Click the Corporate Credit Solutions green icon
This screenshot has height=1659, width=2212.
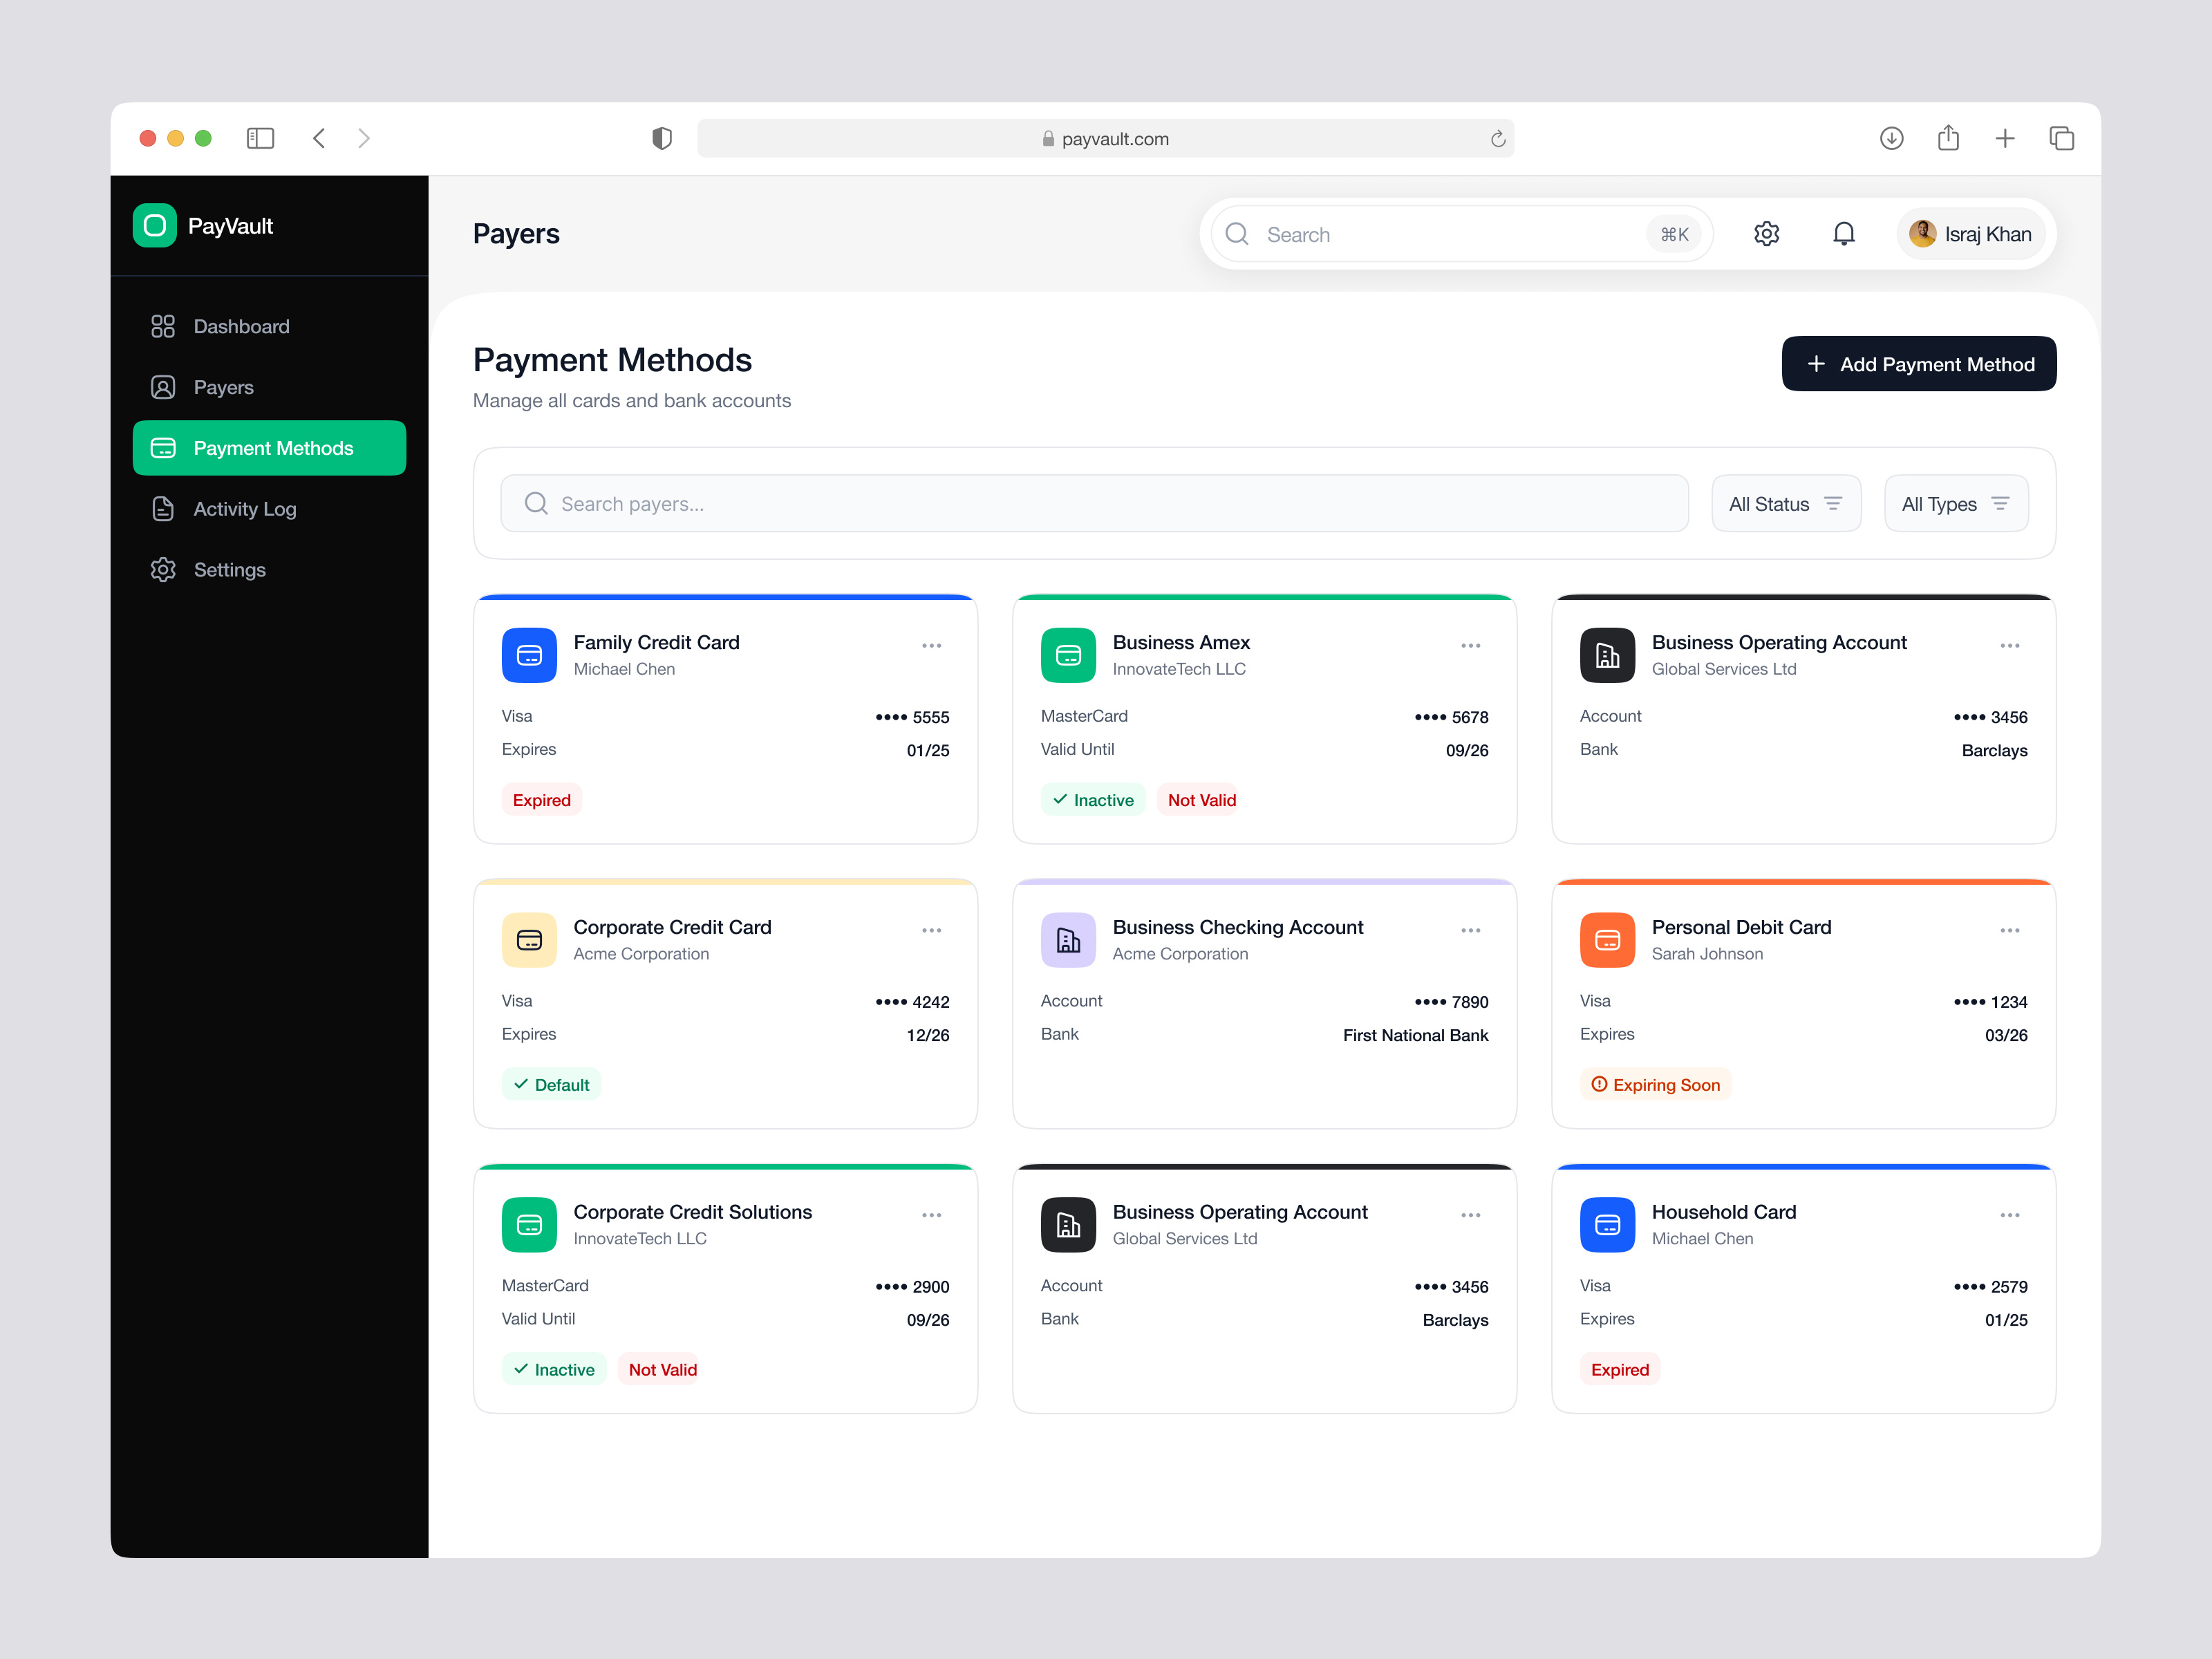tap(529, 1225)
